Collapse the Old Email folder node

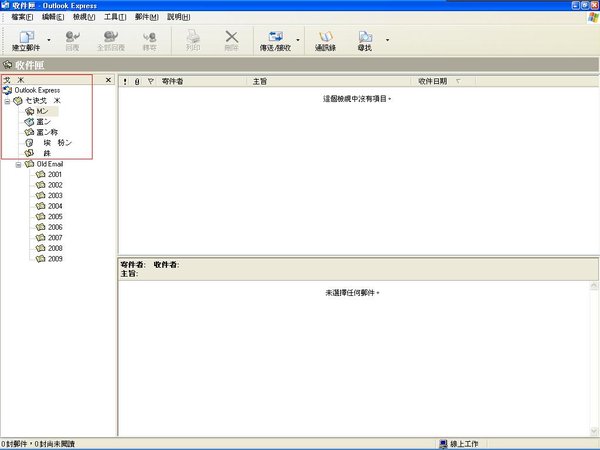[18, 165]
